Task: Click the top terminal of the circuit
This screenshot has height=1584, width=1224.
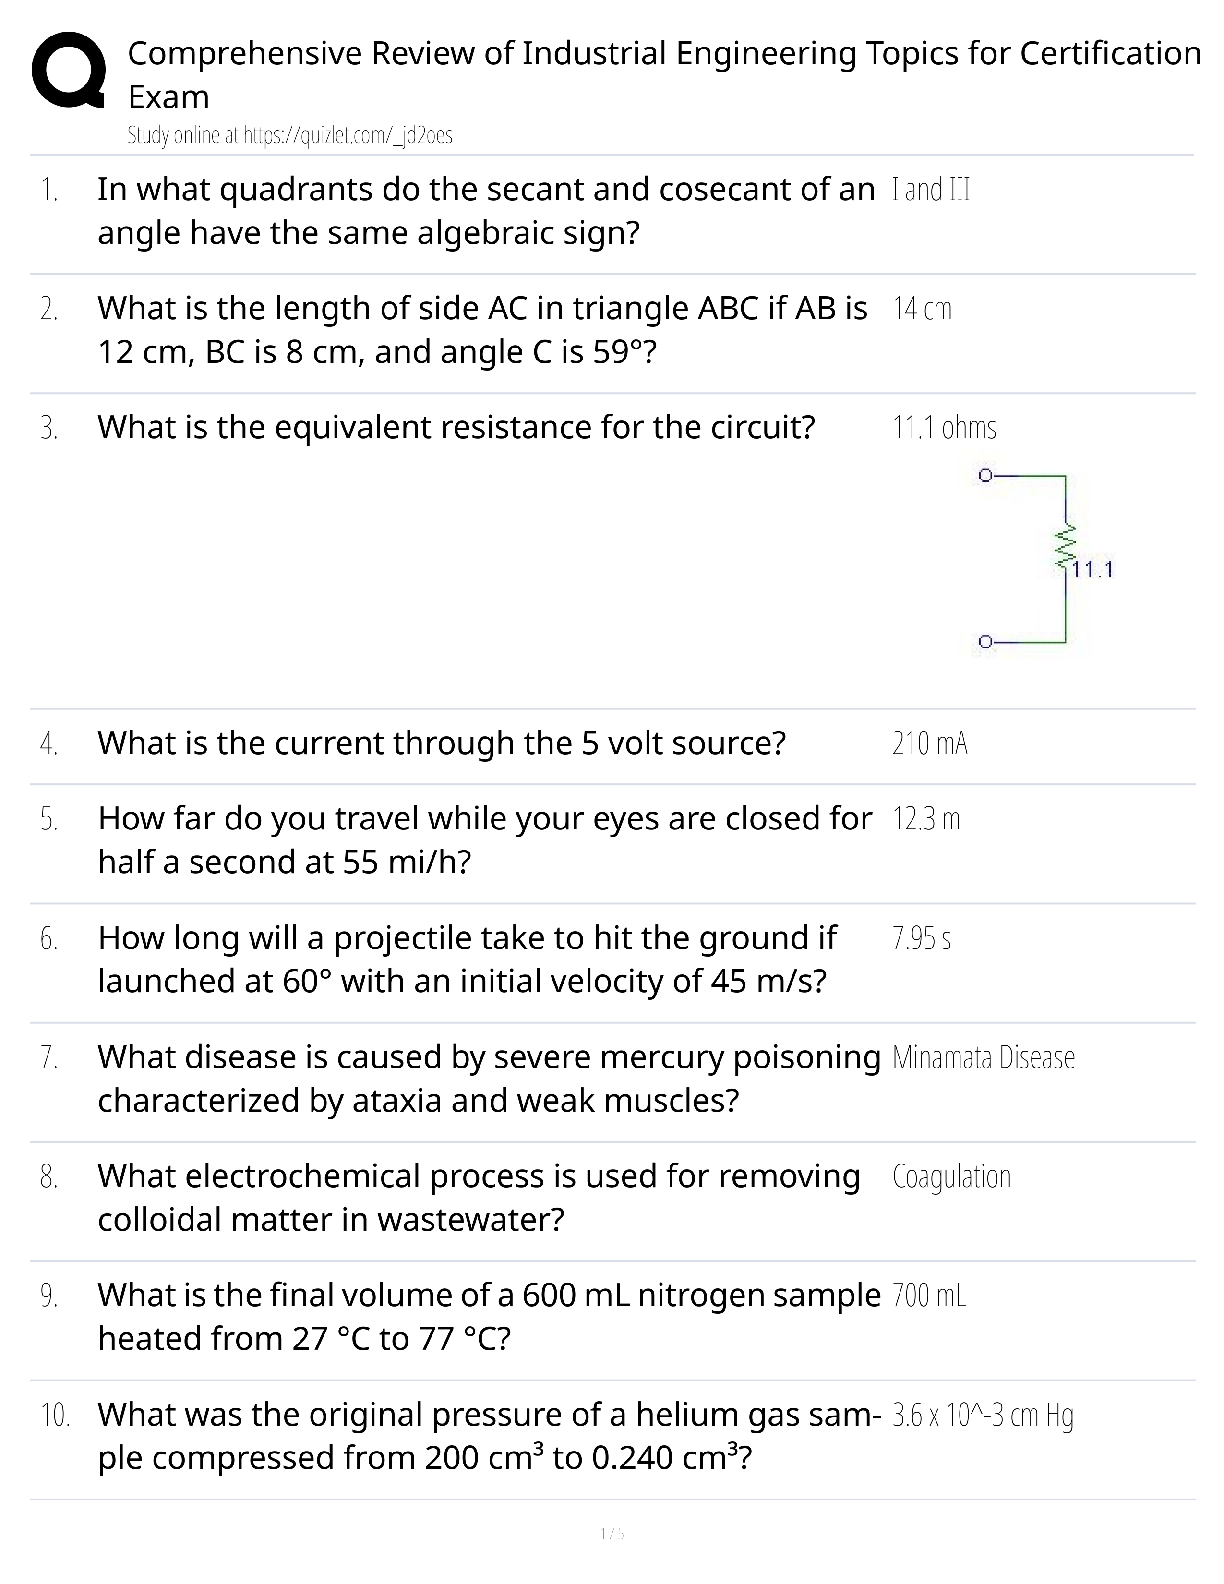Action: pyautogui.click(x=985, y=474)
